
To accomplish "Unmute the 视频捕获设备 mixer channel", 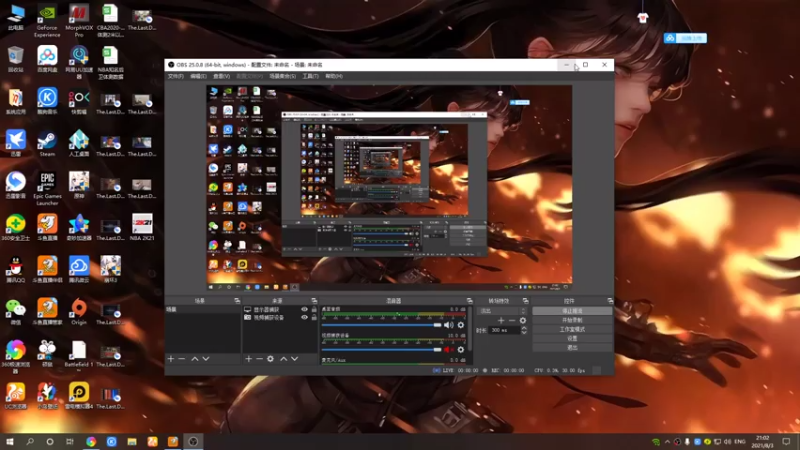I will (x=448, y=349).
